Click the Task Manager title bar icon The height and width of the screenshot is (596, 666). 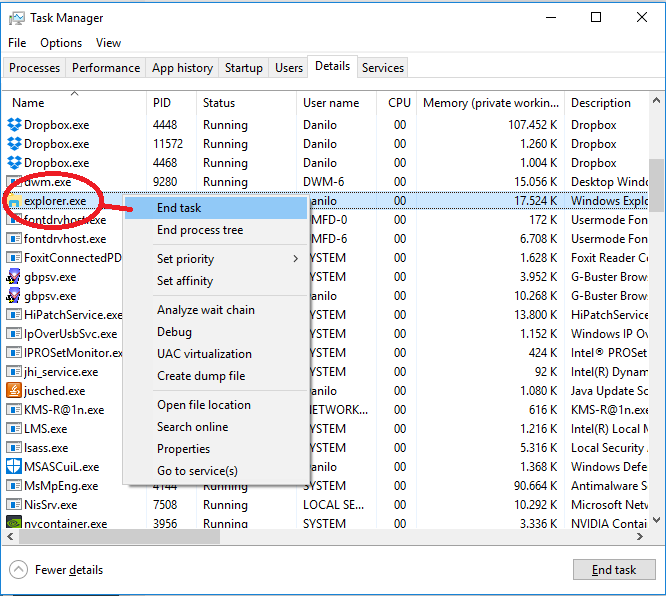17,18
